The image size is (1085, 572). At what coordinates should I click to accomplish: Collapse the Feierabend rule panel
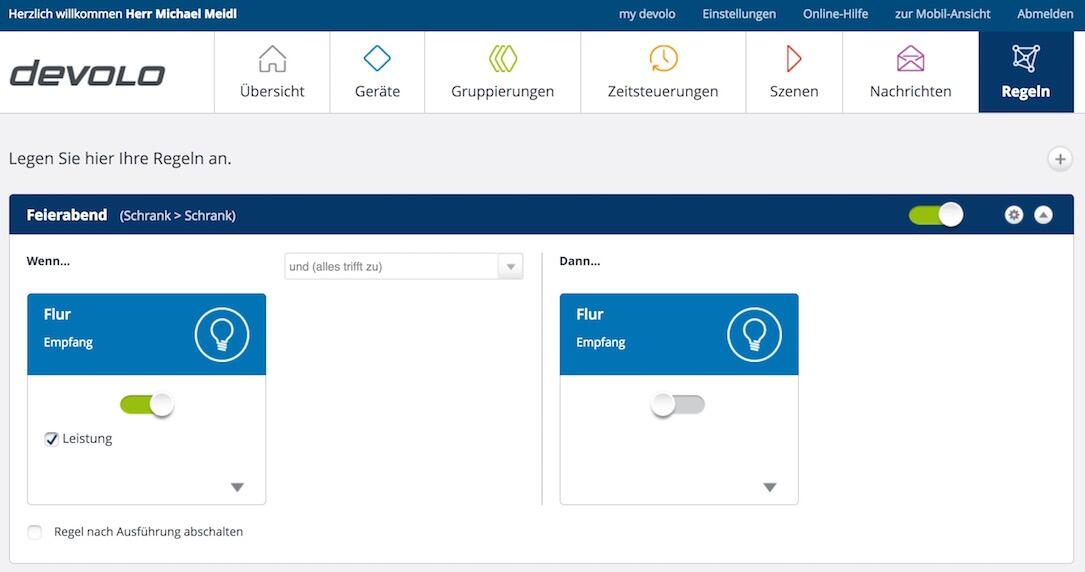click(1043, 215)
